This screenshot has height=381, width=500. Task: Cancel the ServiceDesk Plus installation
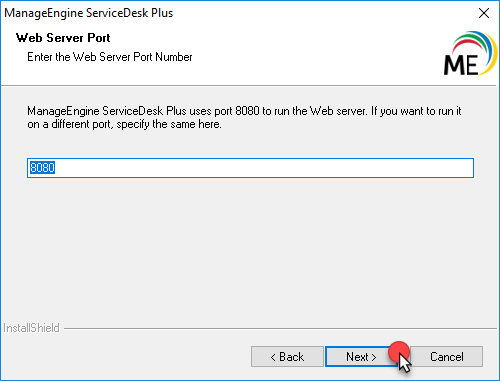point(447,357)
